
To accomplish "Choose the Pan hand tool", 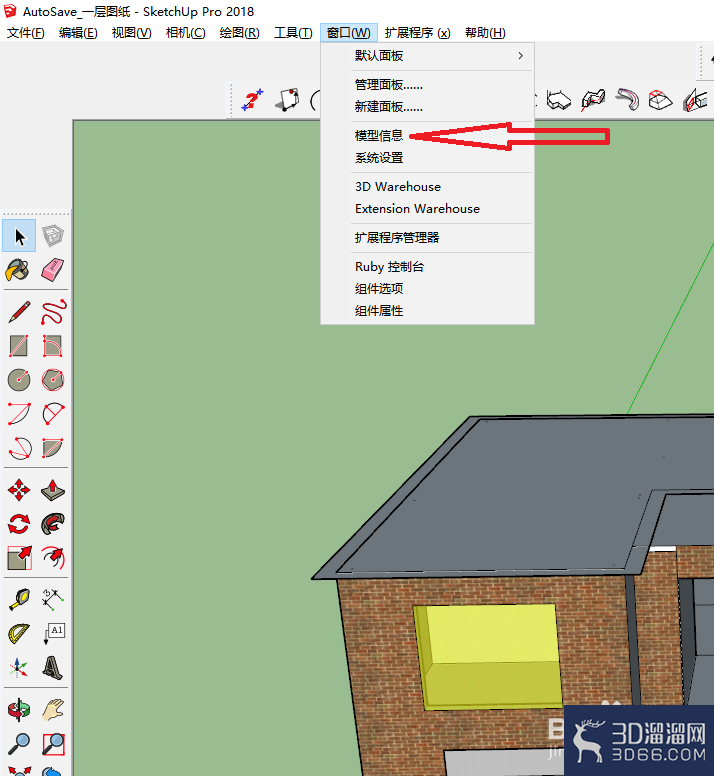I will 53,710.
